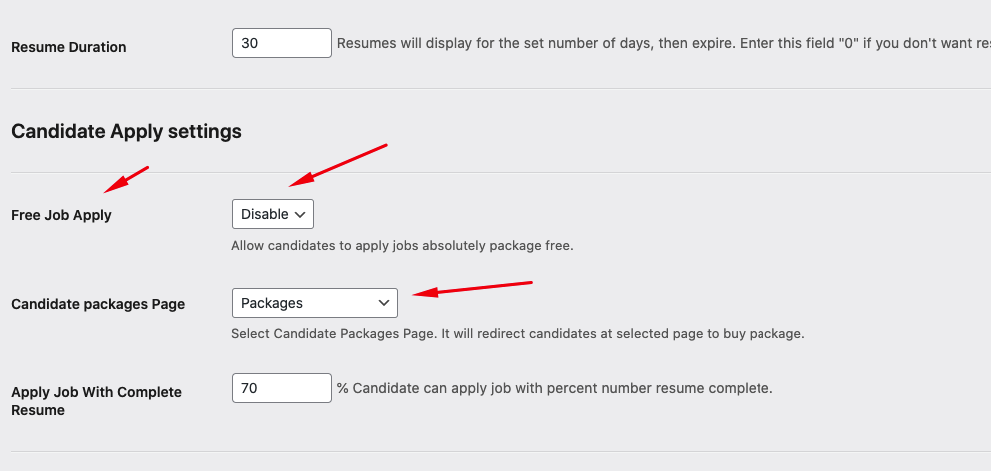991x471 pixels.
Task: Click the chevron arrow in the Packages select
Action: point(383,303)
